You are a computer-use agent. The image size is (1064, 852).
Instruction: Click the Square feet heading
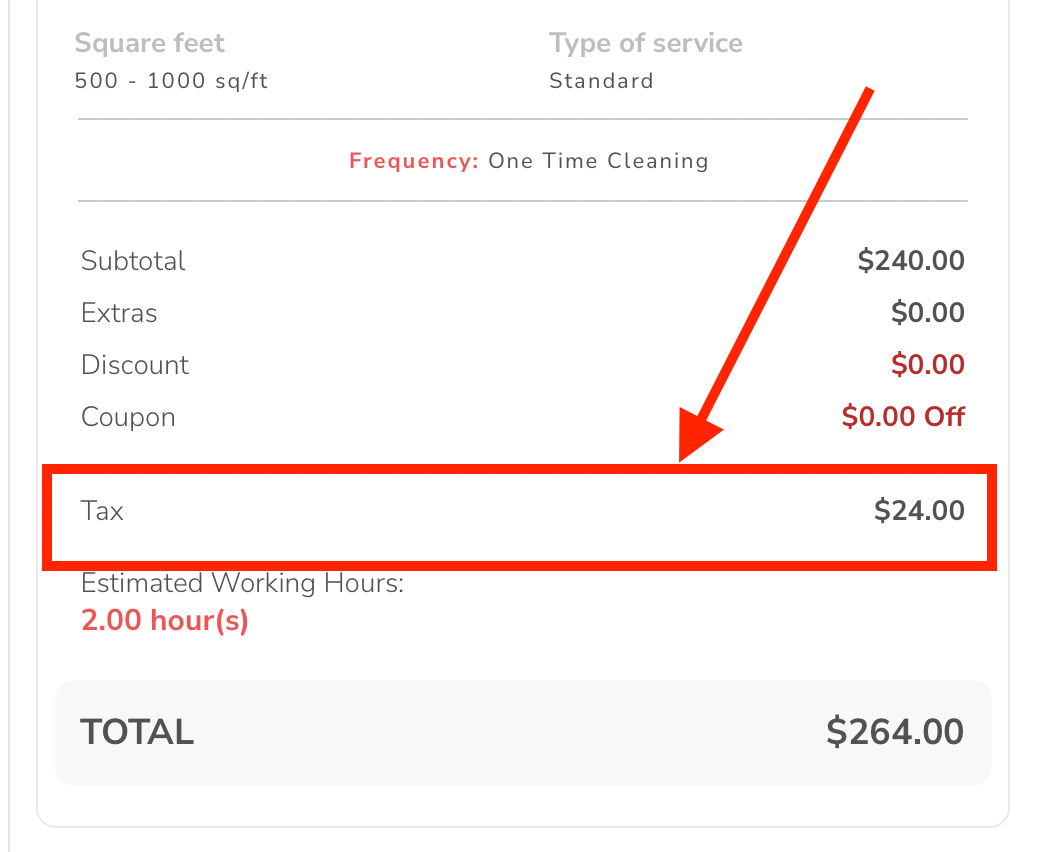pyautogui.click(x=149, y=43)
